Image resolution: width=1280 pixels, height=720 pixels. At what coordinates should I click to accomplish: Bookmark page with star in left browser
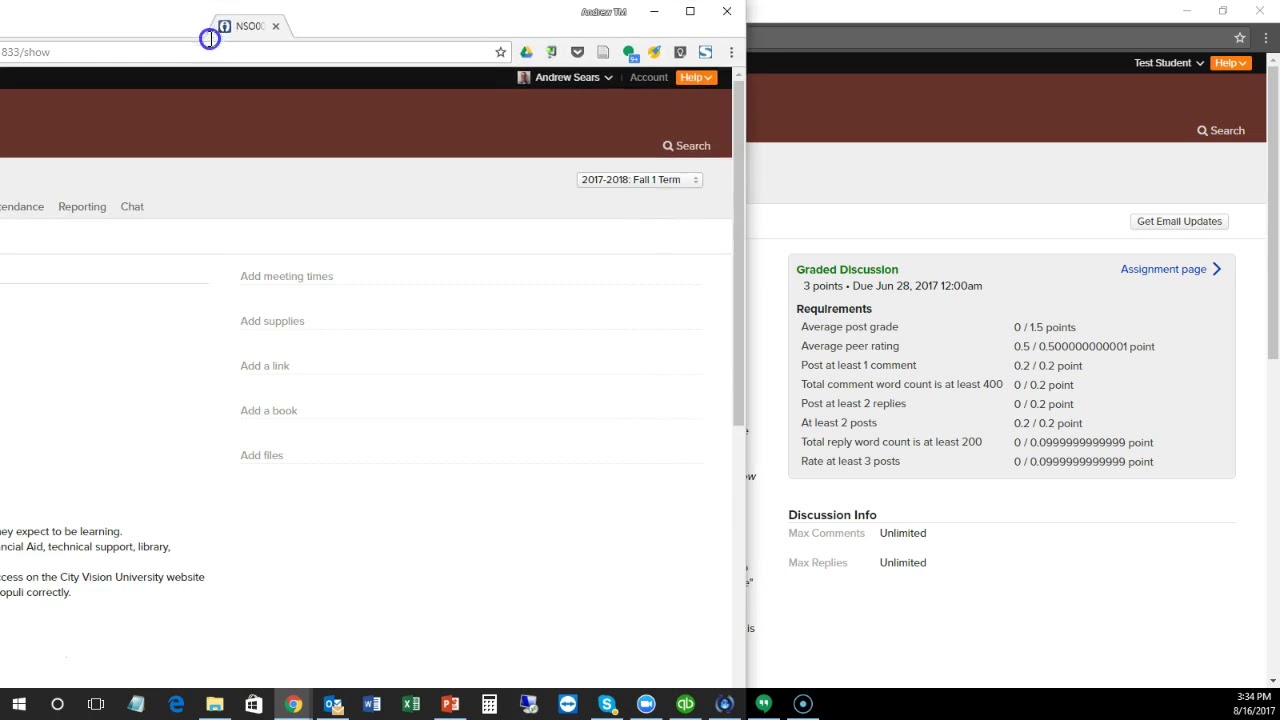tap(501, 52)
